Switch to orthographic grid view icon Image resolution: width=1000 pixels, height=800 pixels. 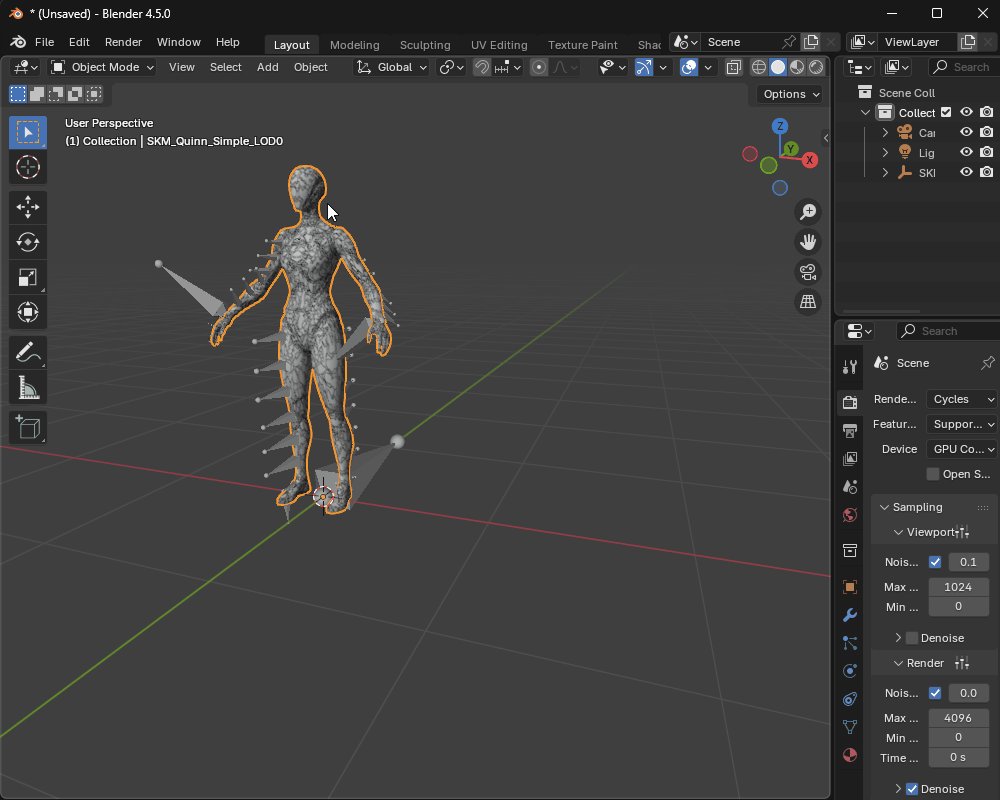[x=808, y=302]
